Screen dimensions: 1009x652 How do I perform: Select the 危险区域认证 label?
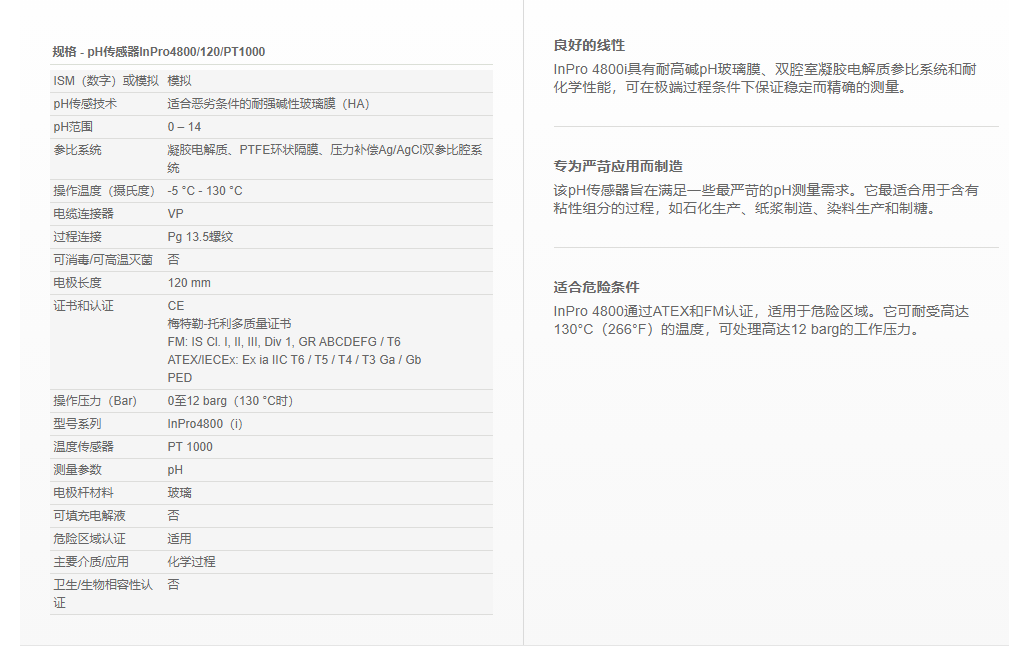(89, 539)
